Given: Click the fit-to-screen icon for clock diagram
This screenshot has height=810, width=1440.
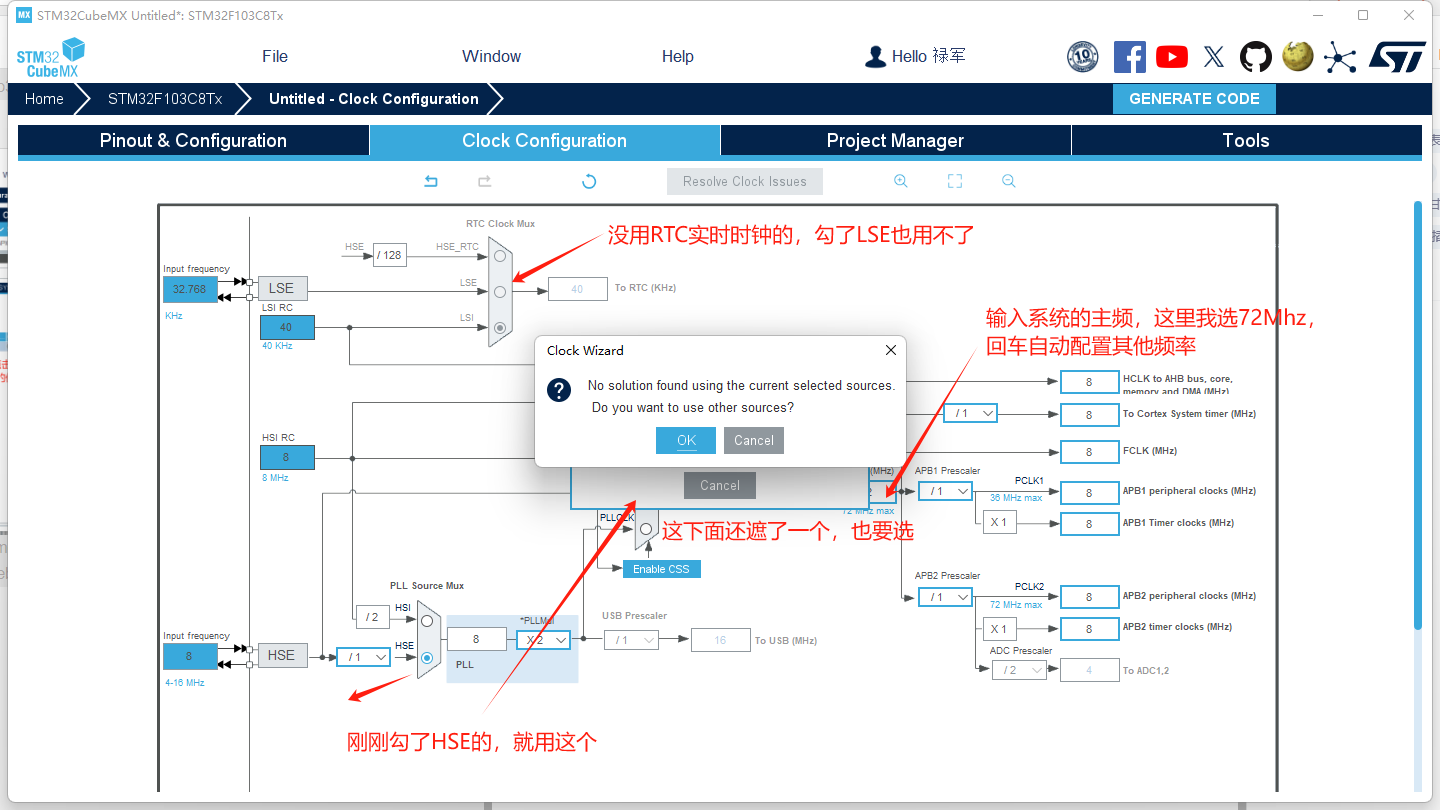Looking at the screenshot, I should pos(955,181).
